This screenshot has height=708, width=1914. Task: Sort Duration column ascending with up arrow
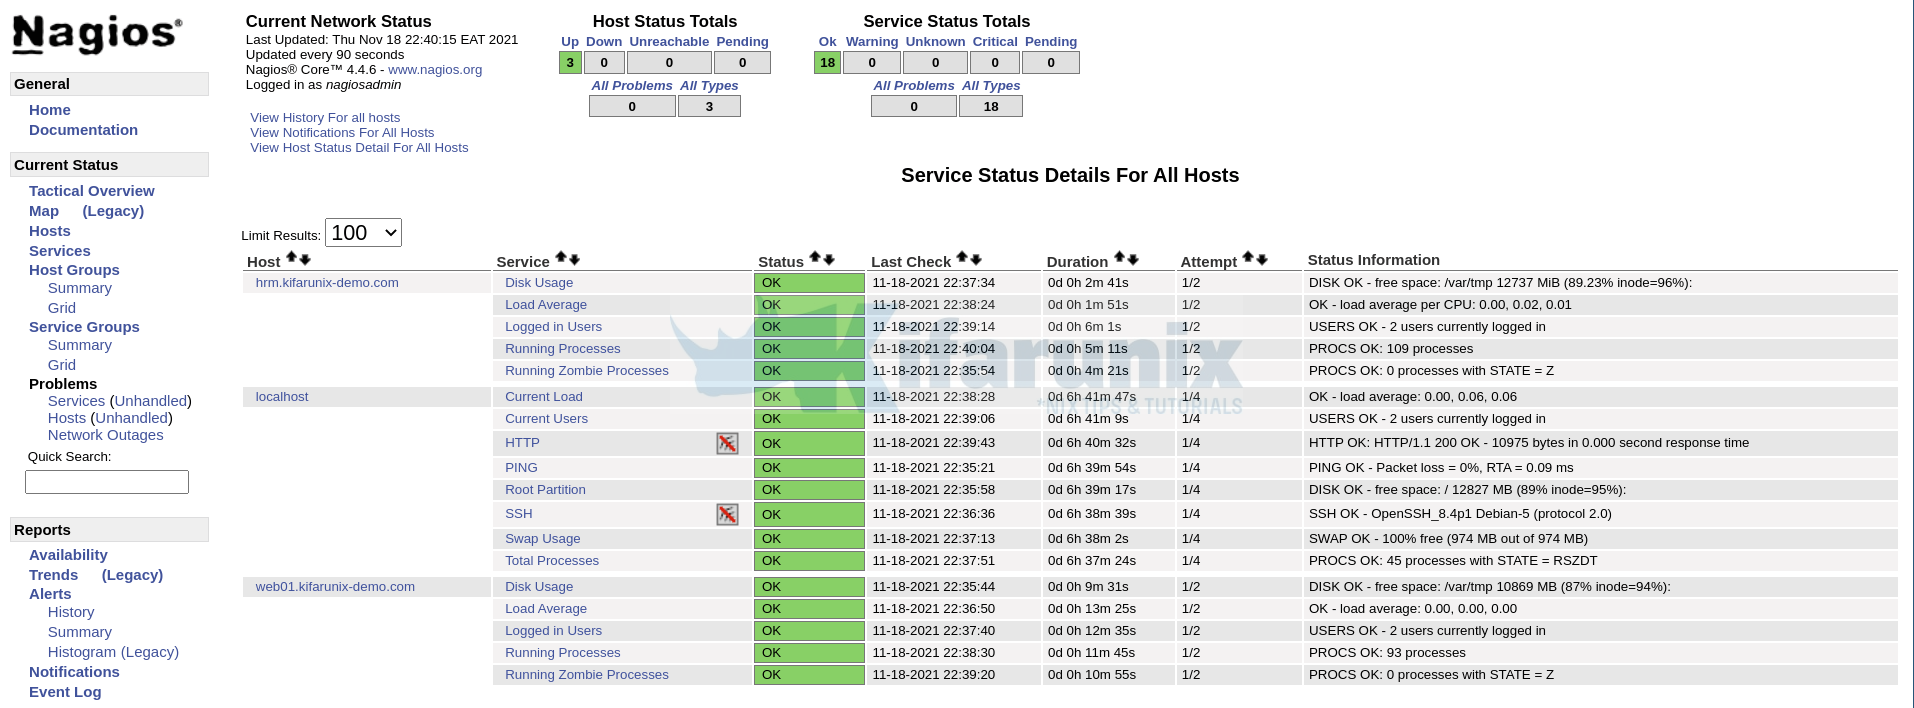[x=1120, y=258]
